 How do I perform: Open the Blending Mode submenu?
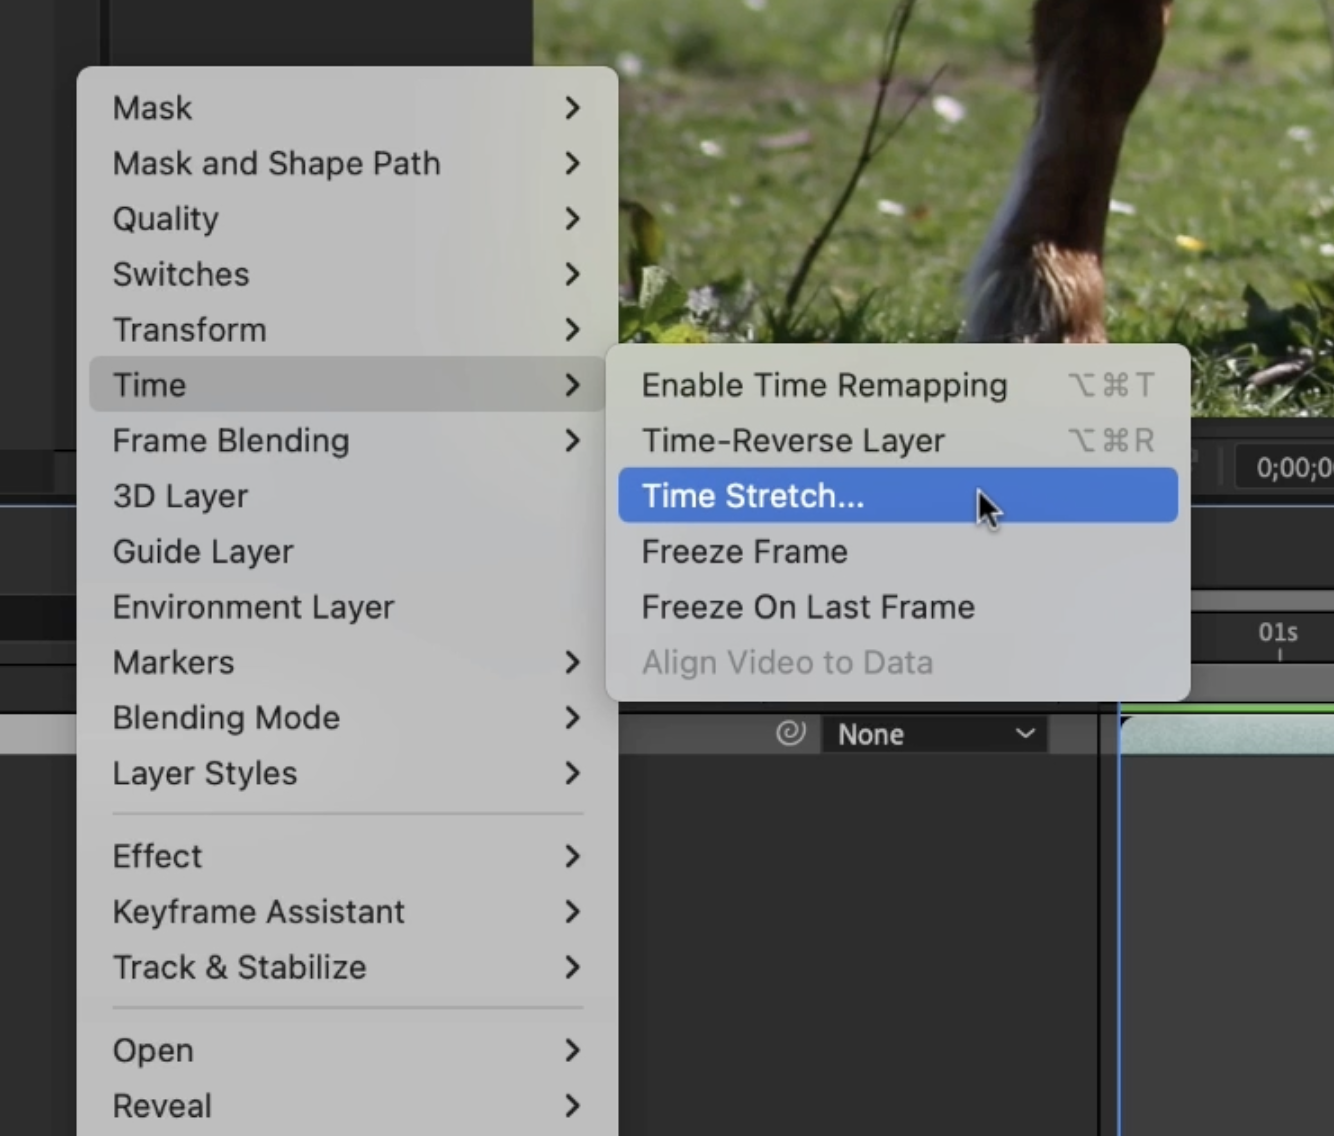[x=347, y=718]
